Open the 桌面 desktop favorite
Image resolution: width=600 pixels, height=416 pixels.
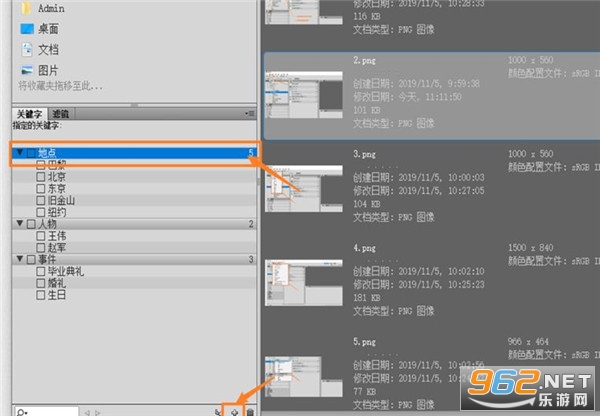pyautogui.click(x=39, y=29)
